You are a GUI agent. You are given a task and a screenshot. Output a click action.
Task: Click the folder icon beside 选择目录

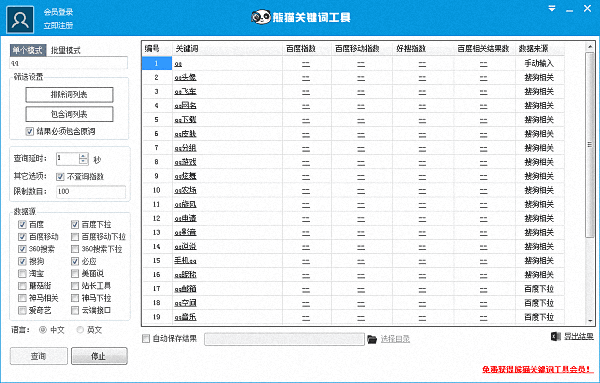click(x=372, y=339)
